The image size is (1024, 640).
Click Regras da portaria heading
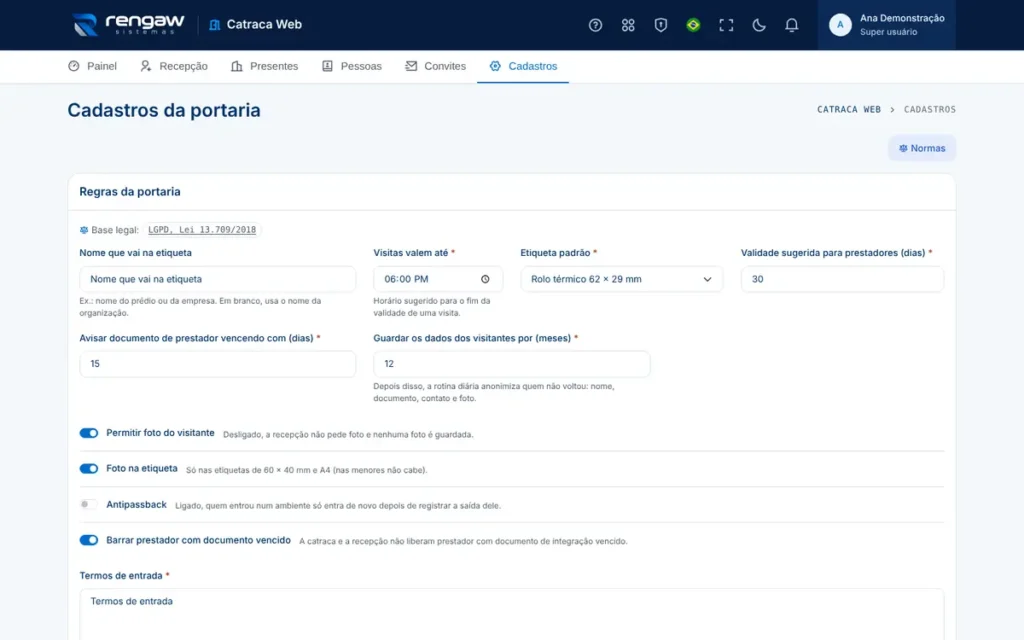[x=130, y=192]
